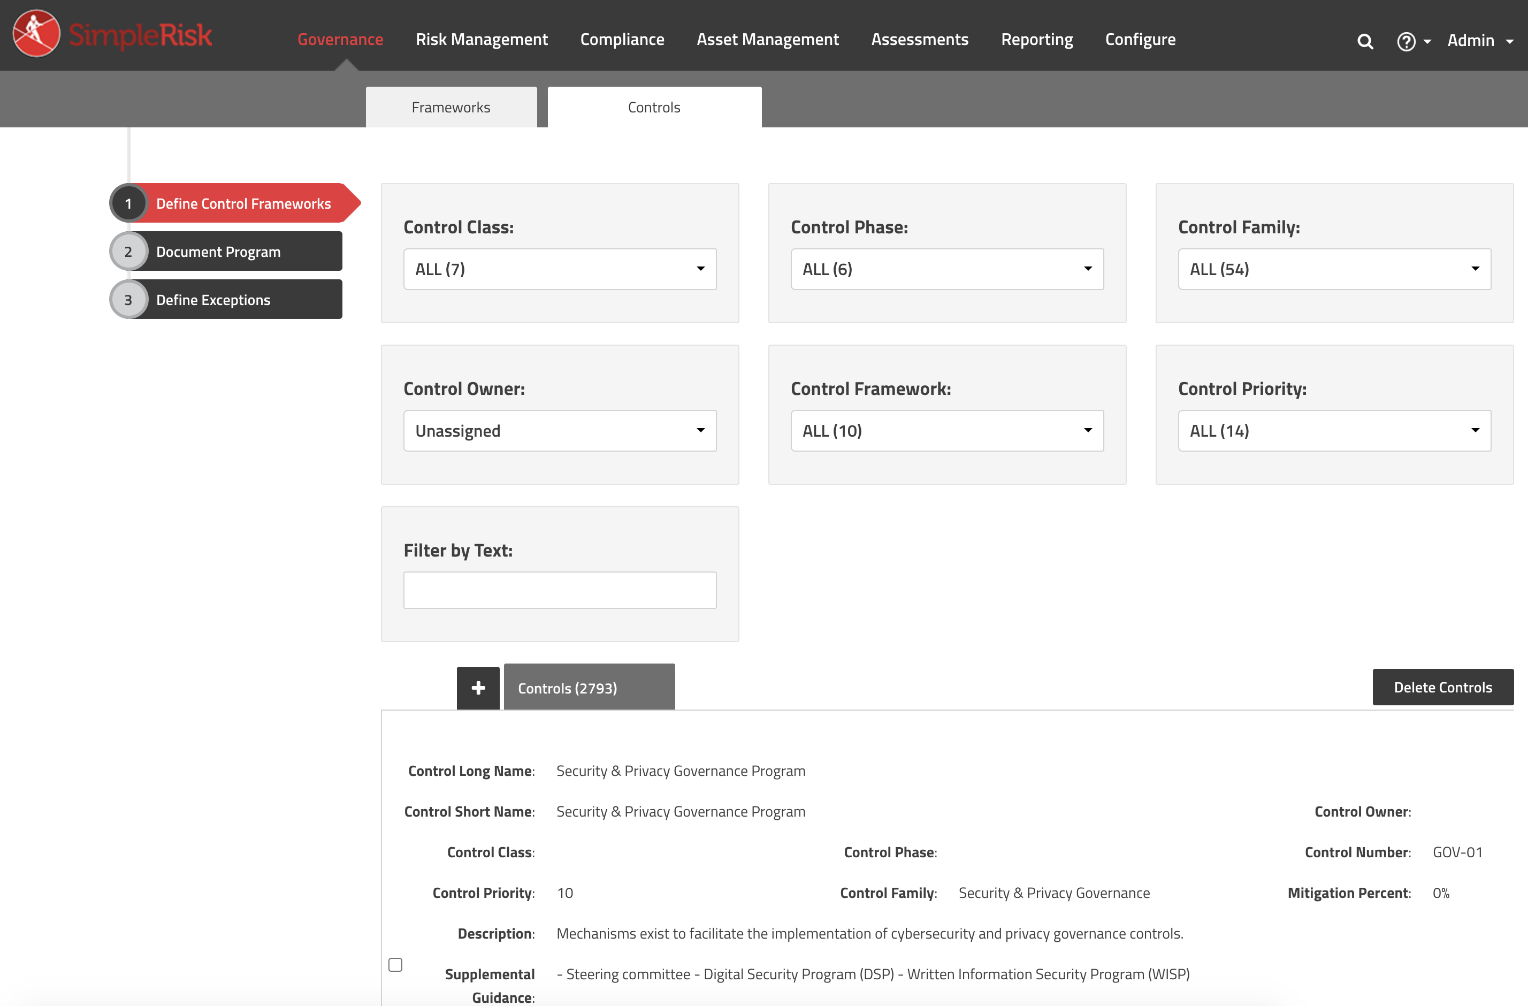
Task: Open the Risk Management menu
Action: tap(482, 39)
